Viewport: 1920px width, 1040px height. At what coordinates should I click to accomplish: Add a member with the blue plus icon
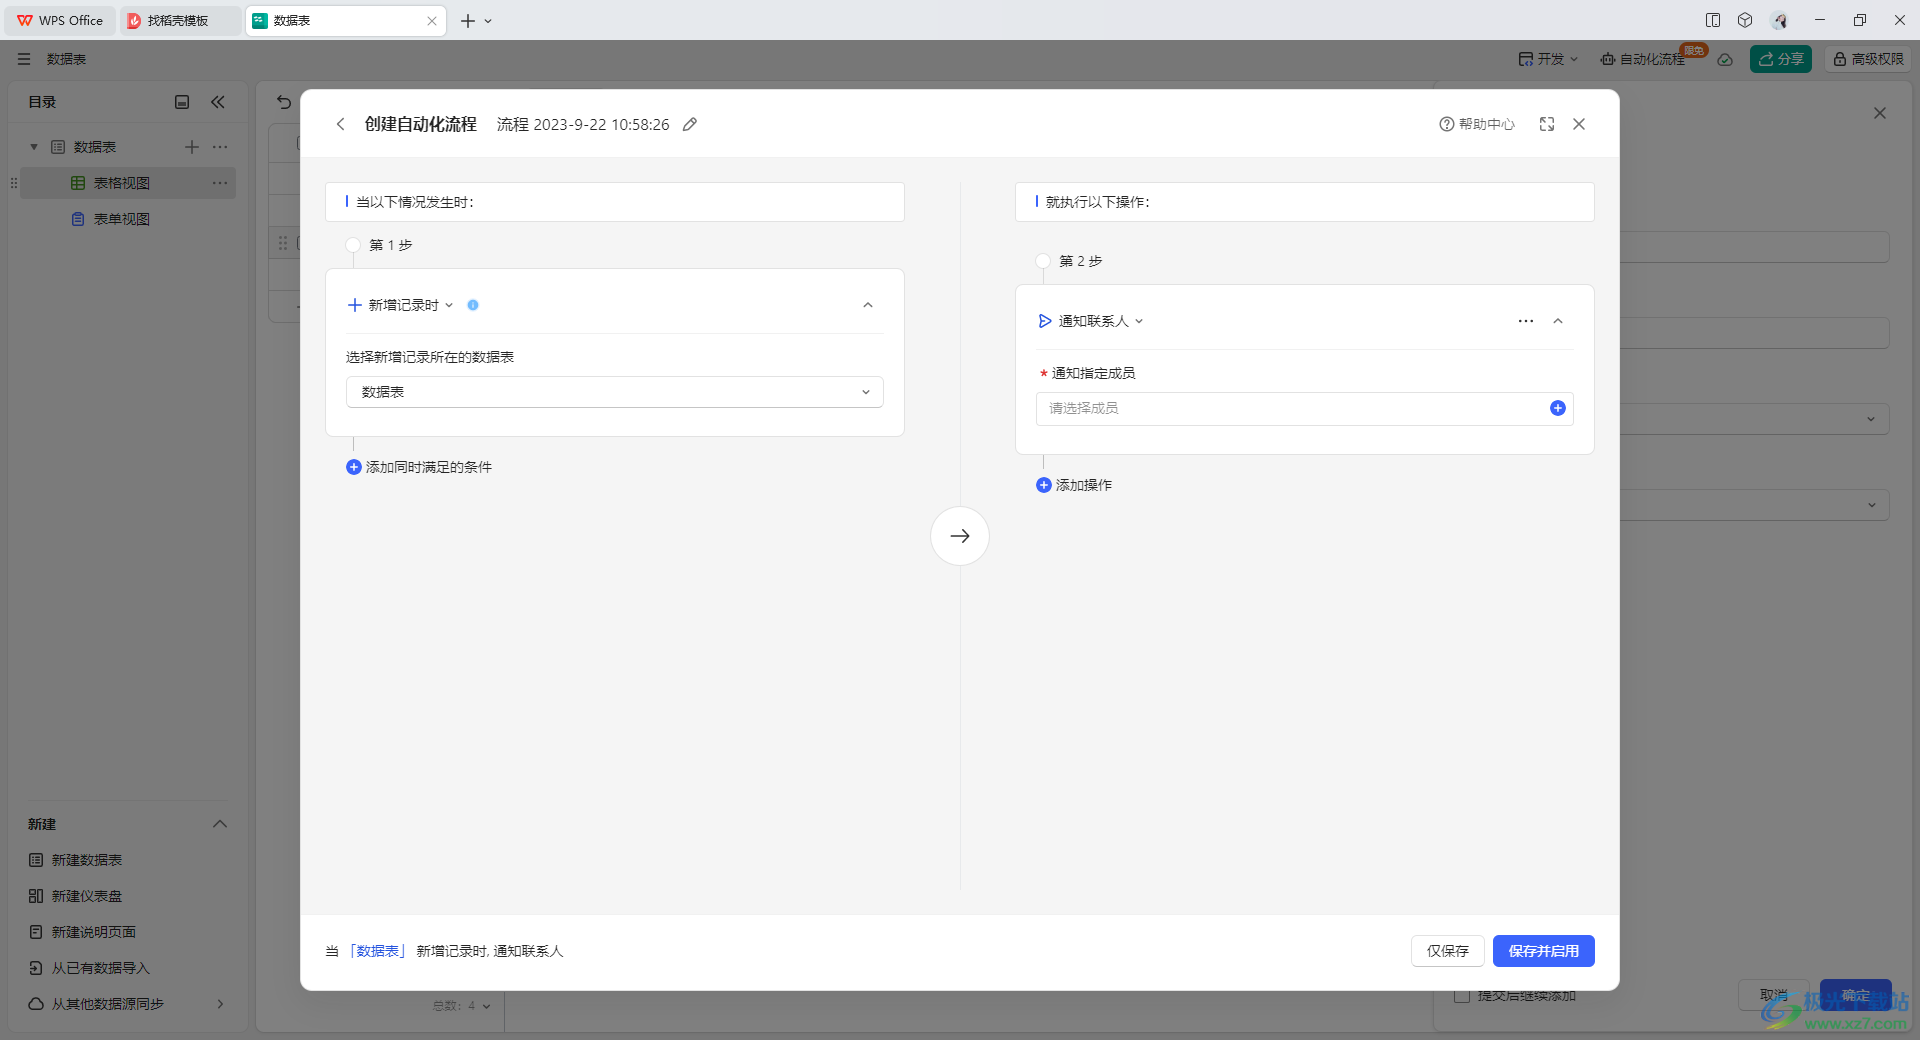click(x=1558, y=408)
